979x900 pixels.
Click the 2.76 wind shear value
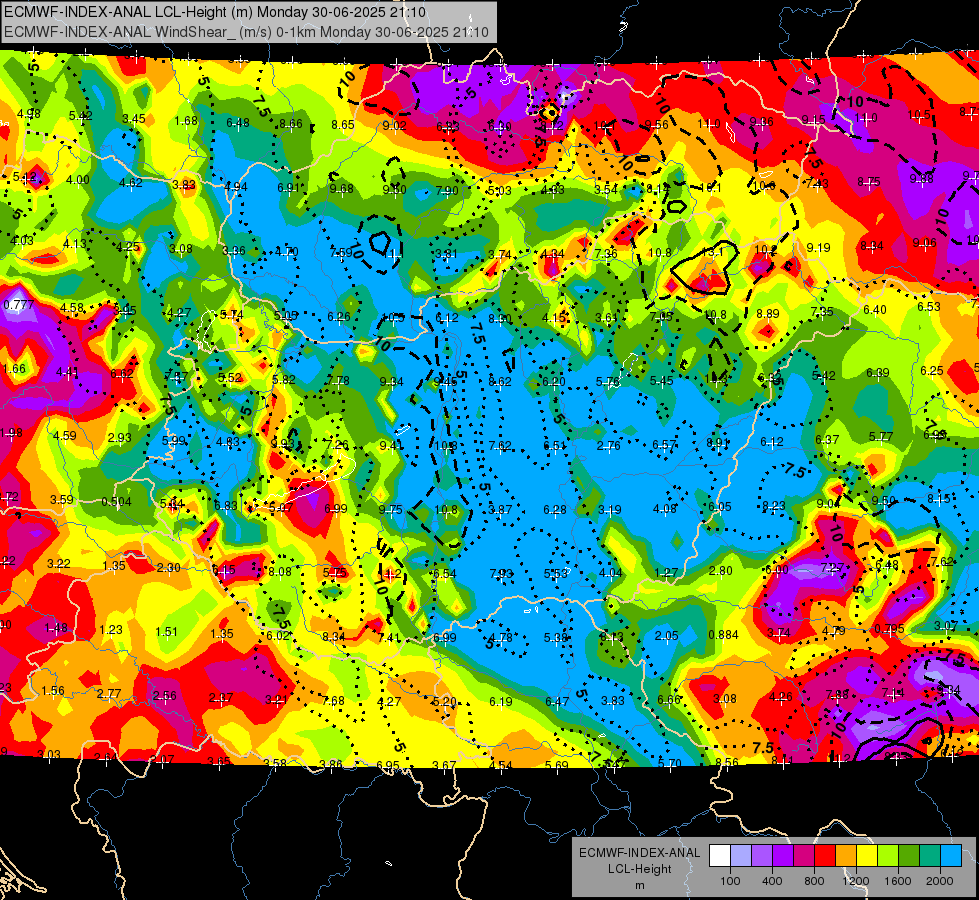coord(609,445)
